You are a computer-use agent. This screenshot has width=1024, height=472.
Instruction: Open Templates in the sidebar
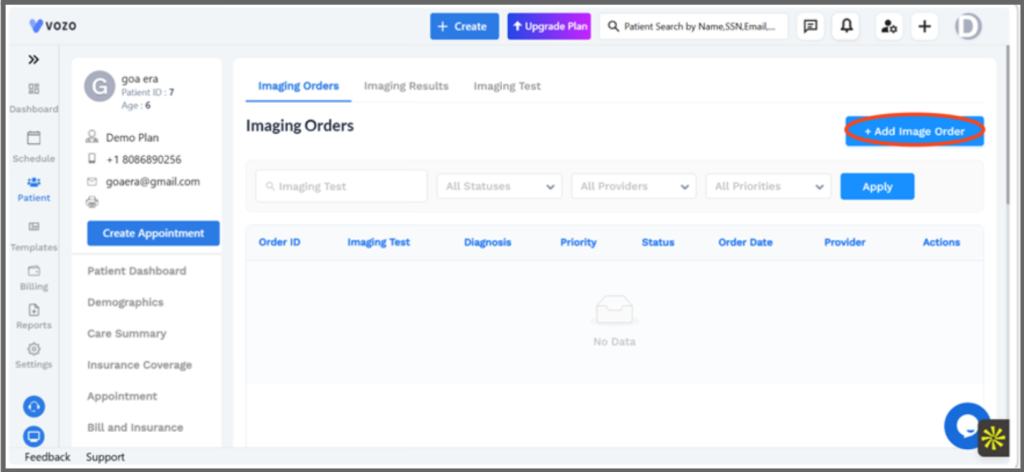(x=33, y=236)
